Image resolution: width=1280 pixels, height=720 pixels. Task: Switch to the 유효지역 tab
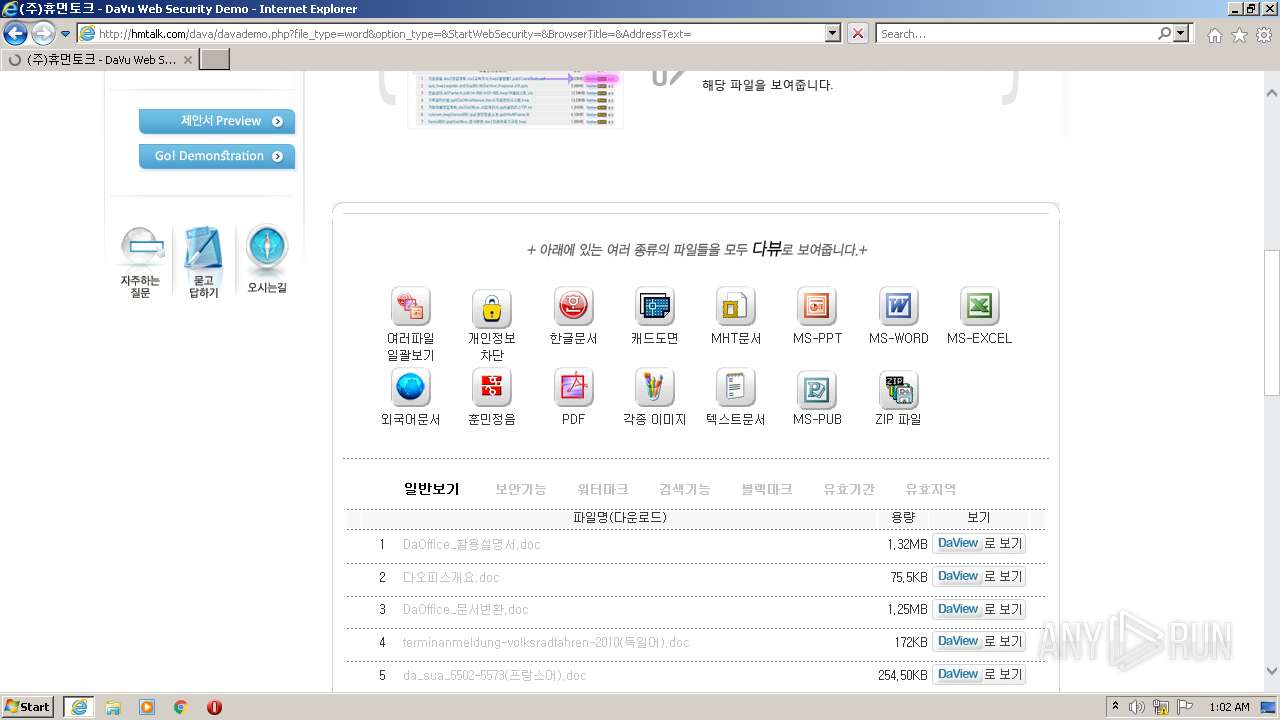coord(931,489)
